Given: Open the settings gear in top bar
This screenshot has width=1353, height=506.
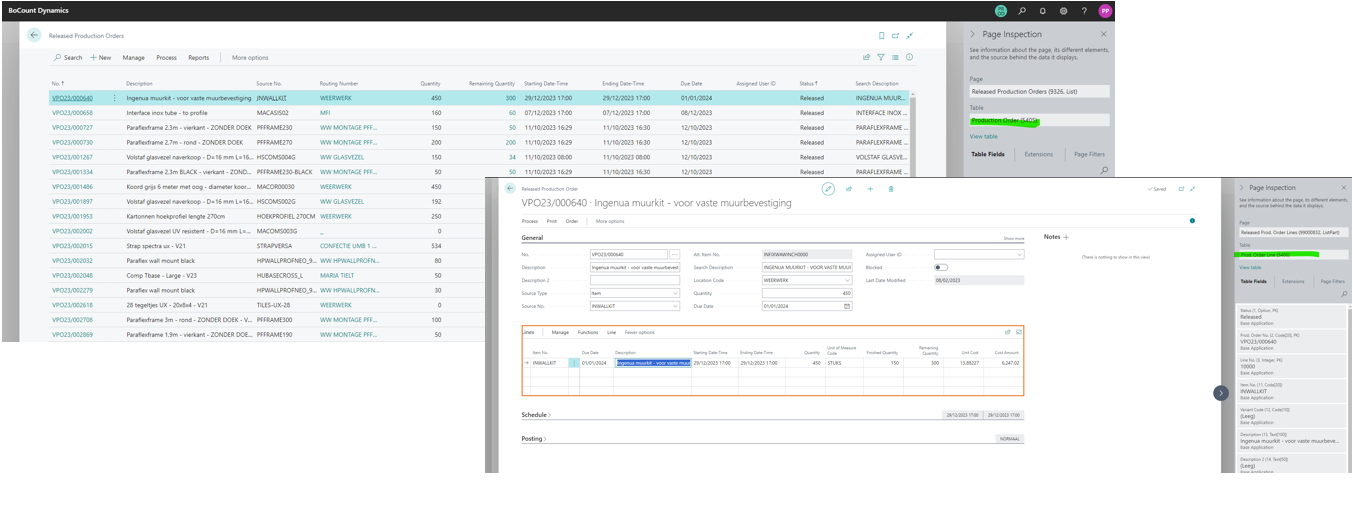Looking at the screenshot, I should point(1063,10).
